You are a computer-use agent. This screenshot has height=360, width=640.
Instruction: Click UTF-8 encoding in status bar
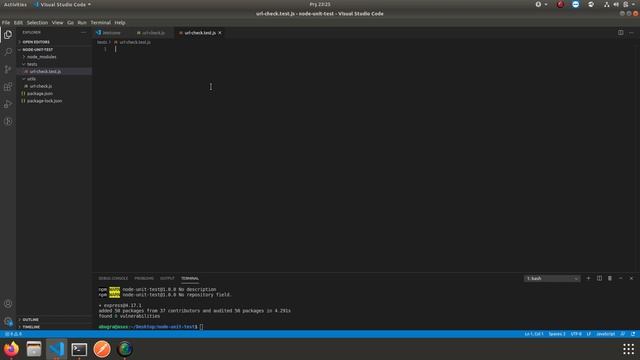tap(576, 334)
